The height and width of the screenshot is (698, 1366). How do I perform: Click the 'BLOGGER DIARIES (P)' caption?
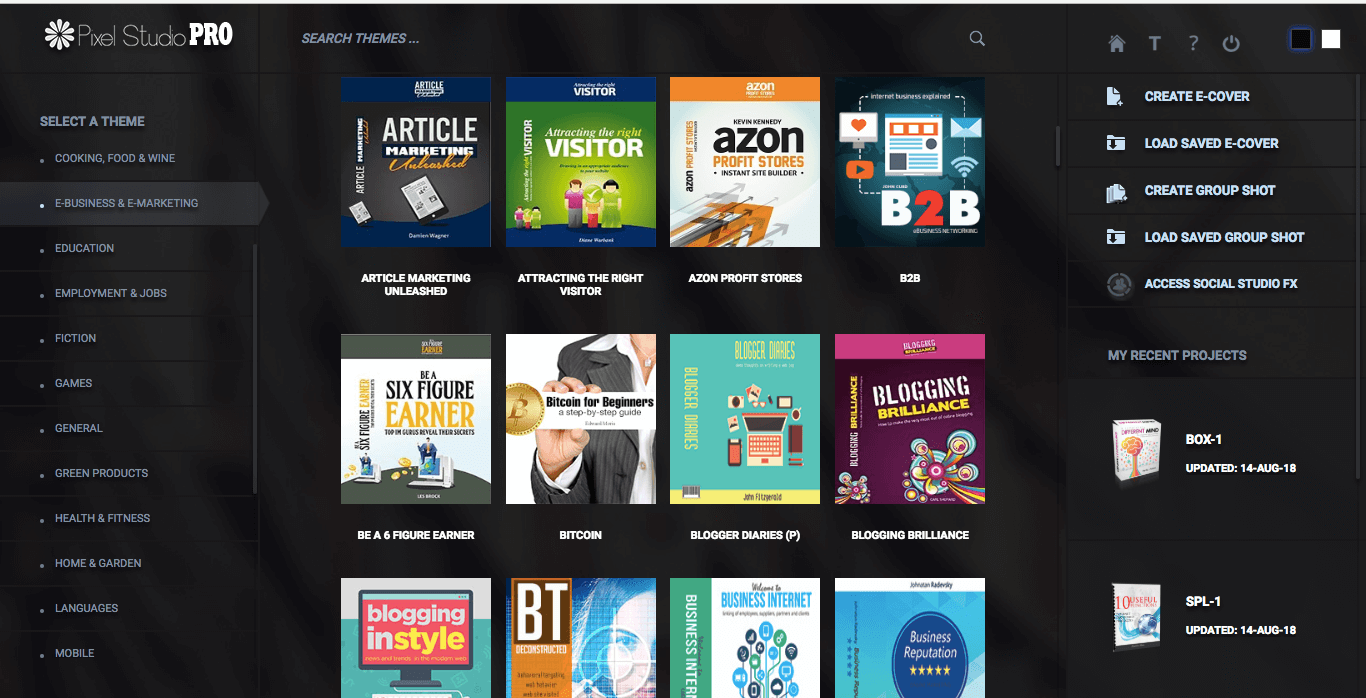[745, 535]
